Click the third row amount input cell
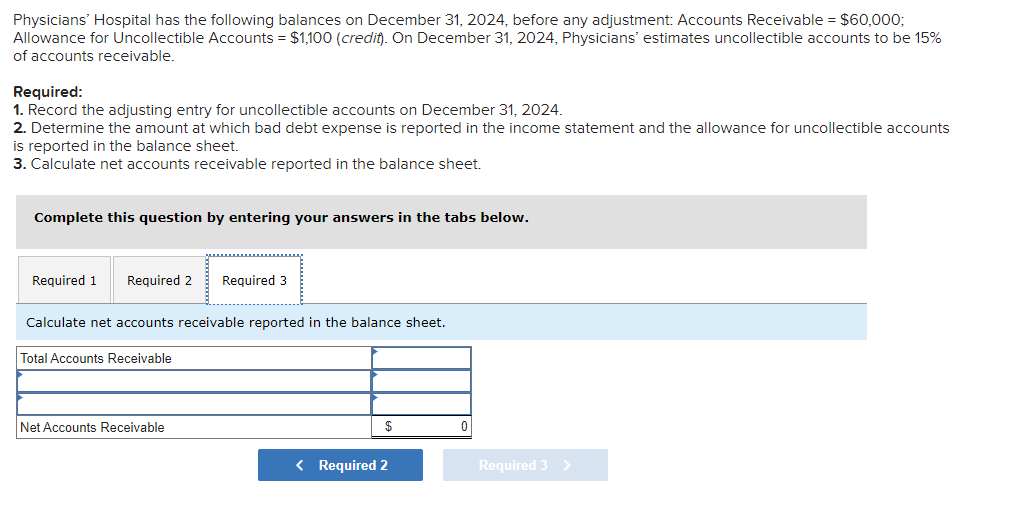Image resolution: width=1032 pixels, height=516 pixels. pyautogui.click(x=421, y=404)
